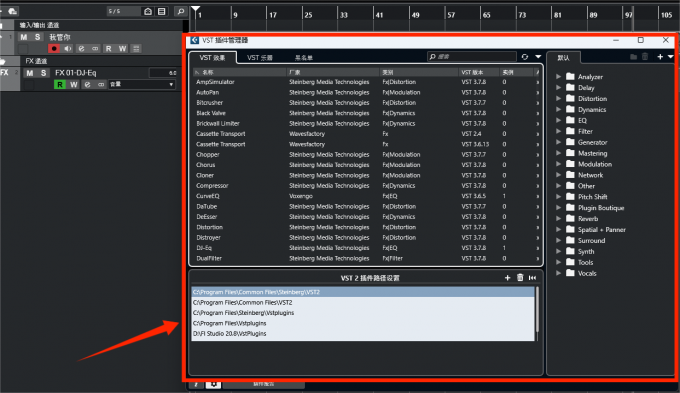Sort by the VST 版本 column header
This screenshot has height=393, width=680.
click(479, 72)
